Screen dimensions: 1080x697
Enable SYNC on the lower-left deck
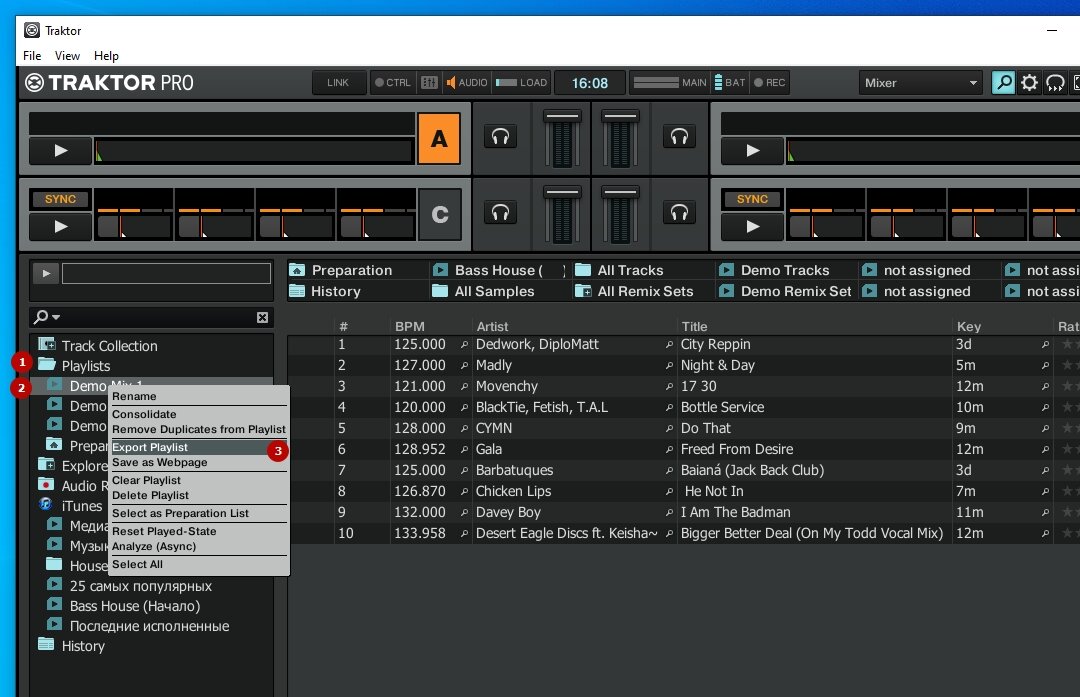(x=59, y=199)
